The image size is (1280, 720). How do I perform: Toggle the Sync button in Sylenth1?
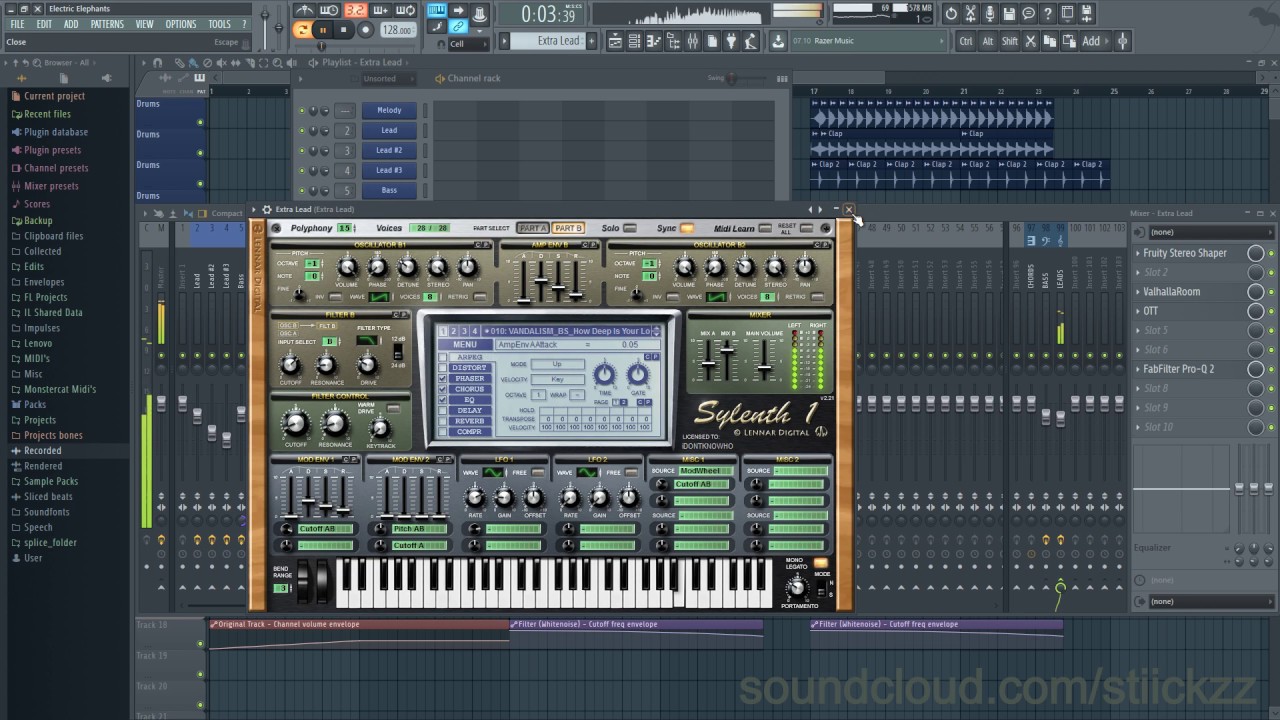[x=687, y=228]
